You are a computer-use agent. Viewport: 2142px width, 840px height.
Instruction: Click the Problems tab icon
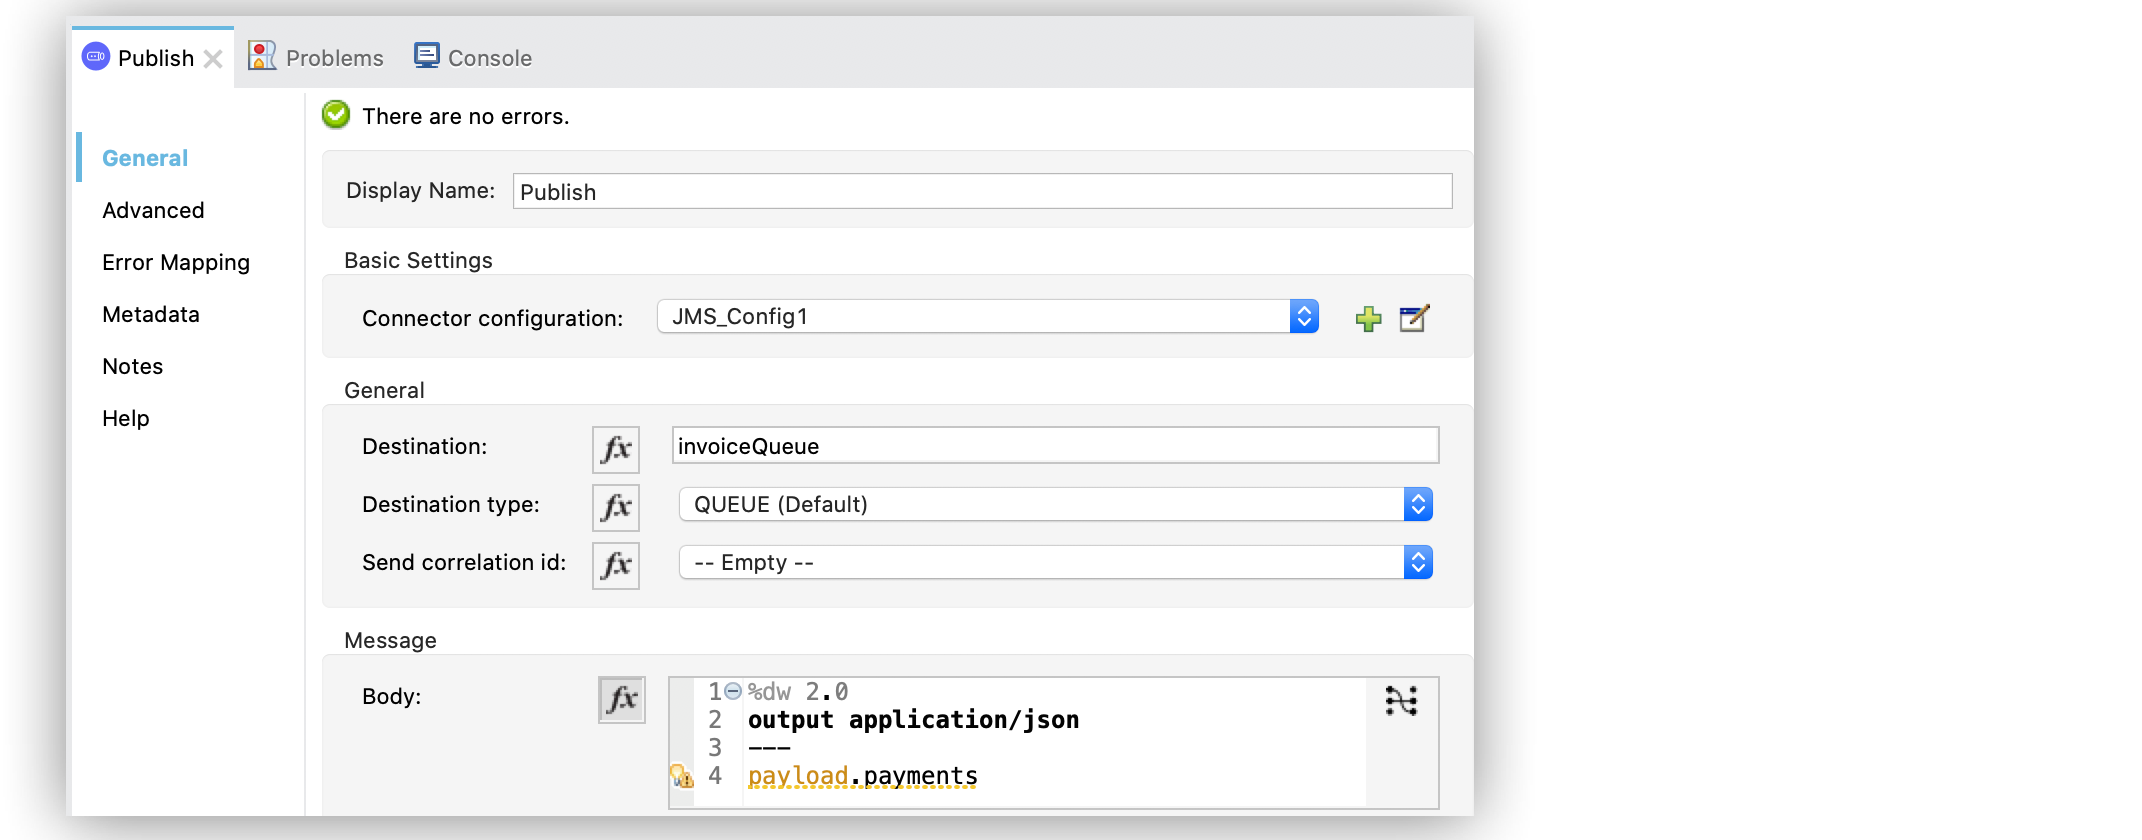[261, 56]
